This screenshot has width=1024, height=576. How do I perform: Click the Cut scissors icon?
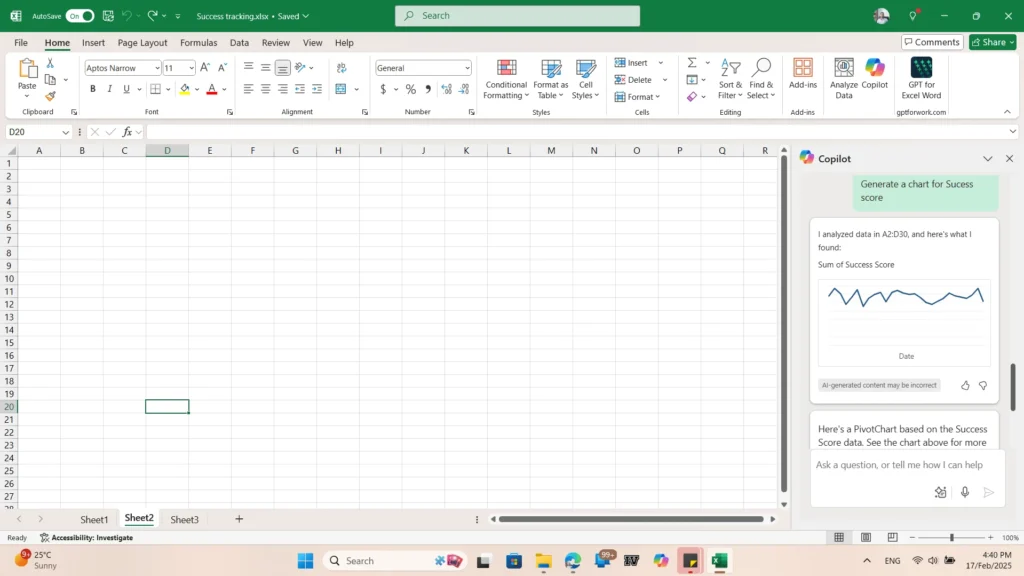tap(50, 63)
